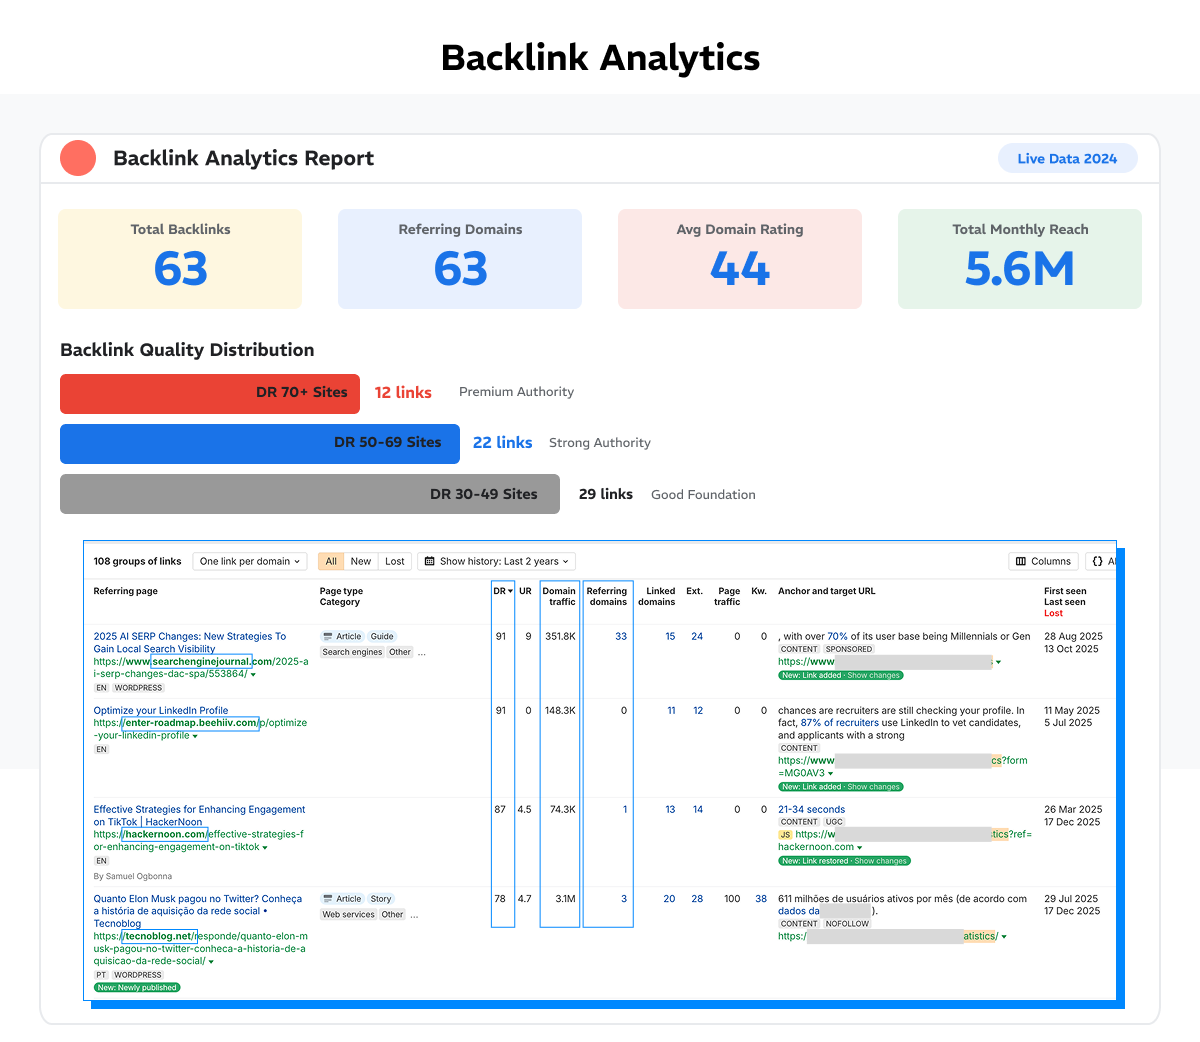The height and width of the screenshot is (1042, 1200).
Task: Click the DR column sort arrow
Action: coord(510,592)
